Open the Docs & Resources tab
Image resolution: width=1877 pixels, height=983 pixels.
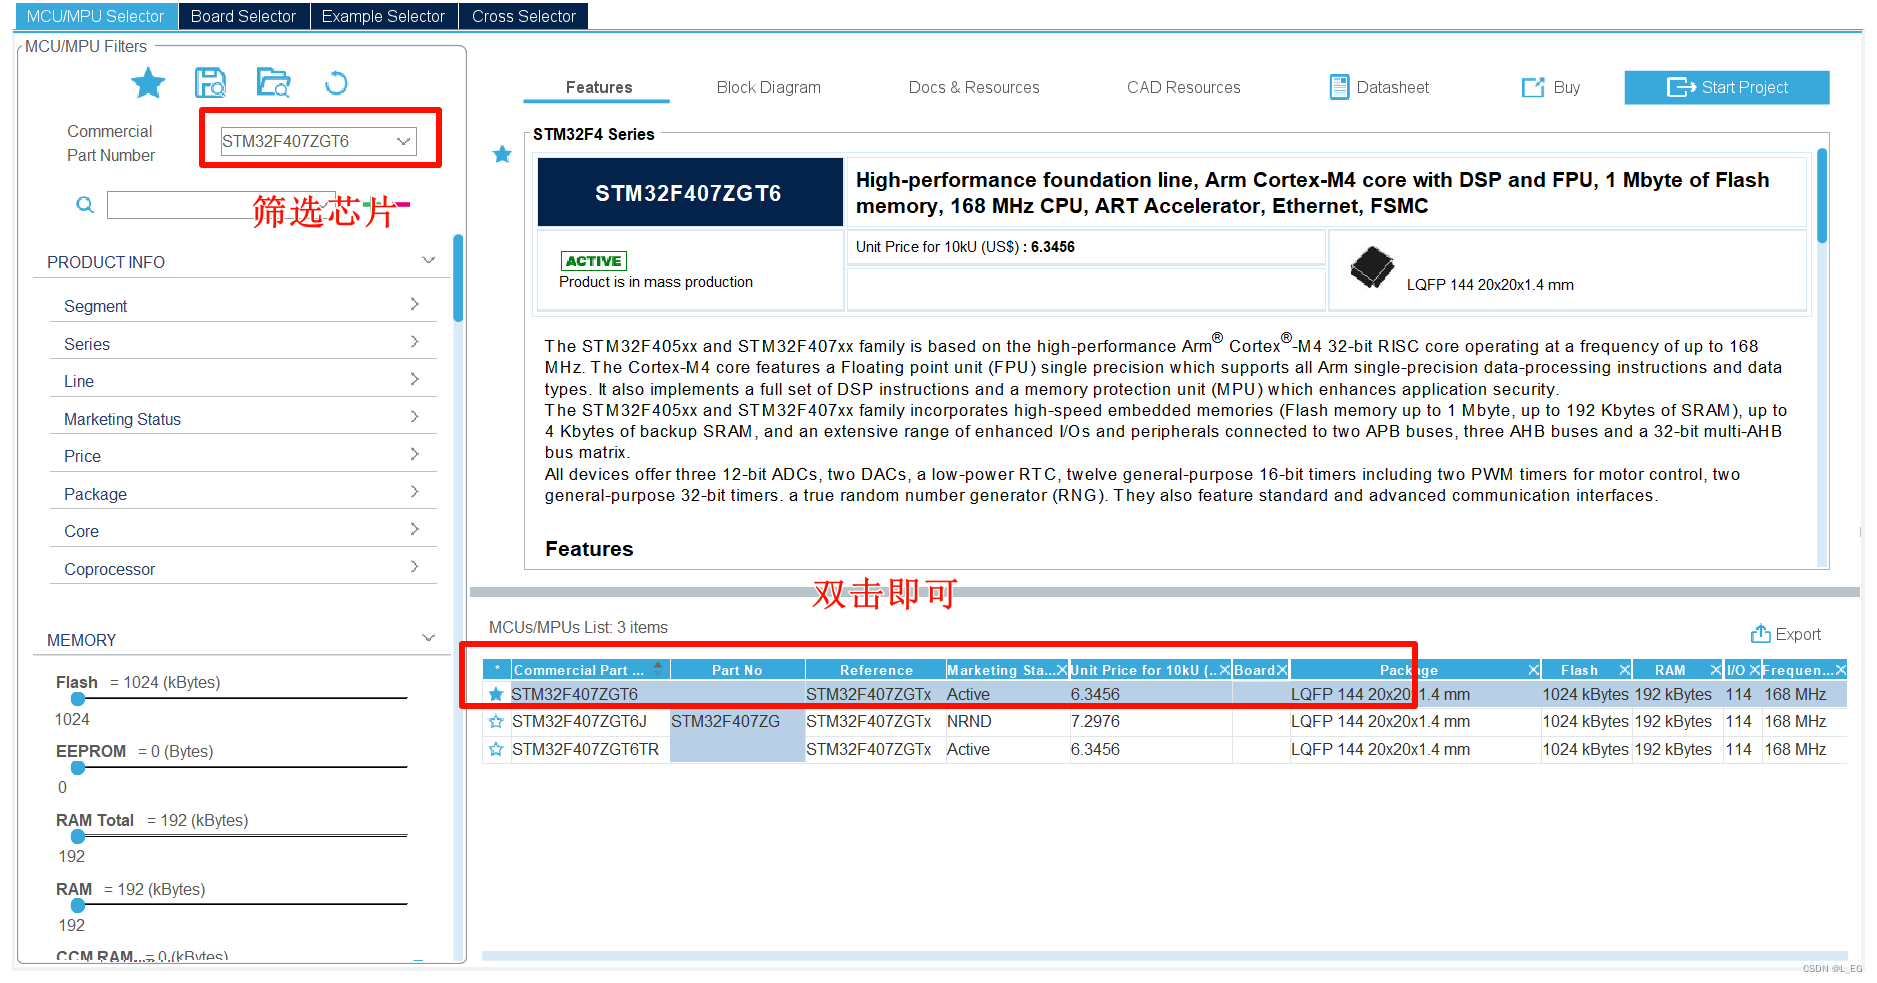pyautogui.click(x=974, y=88)
